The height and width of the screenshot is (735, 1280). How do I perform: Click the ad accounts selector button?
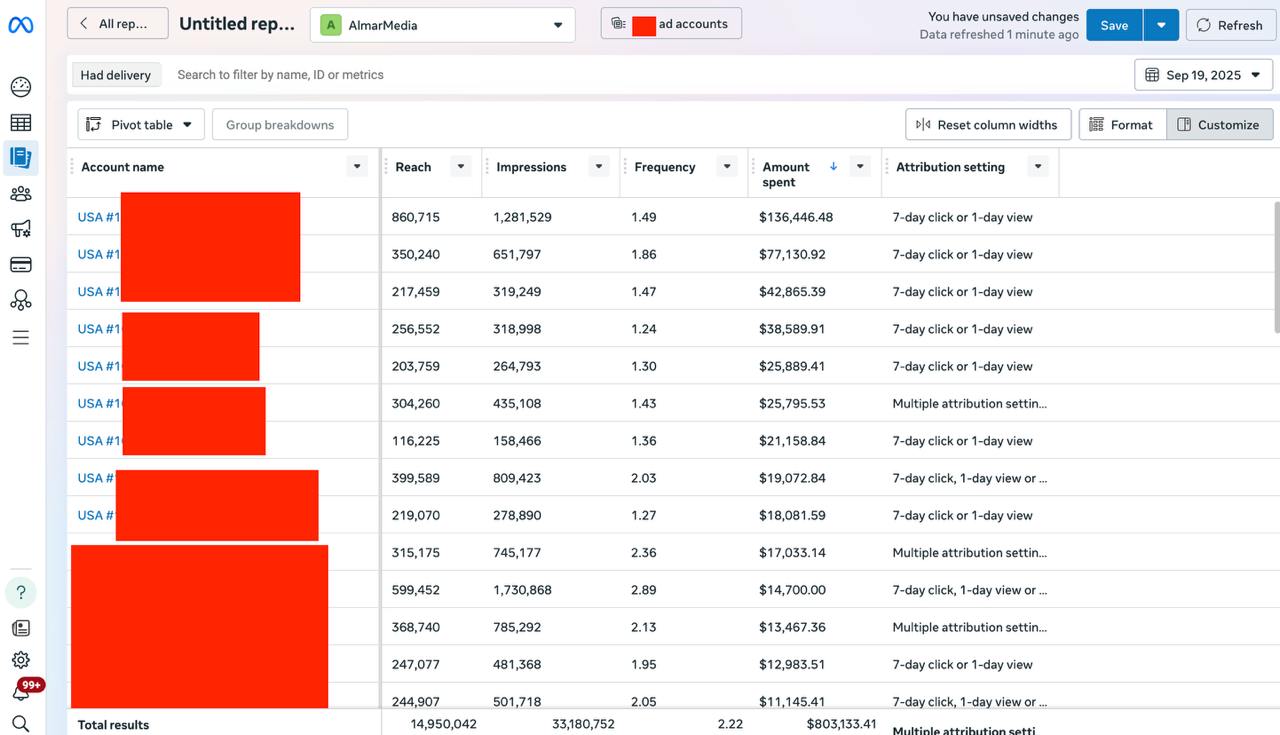(x=671, y=24)
